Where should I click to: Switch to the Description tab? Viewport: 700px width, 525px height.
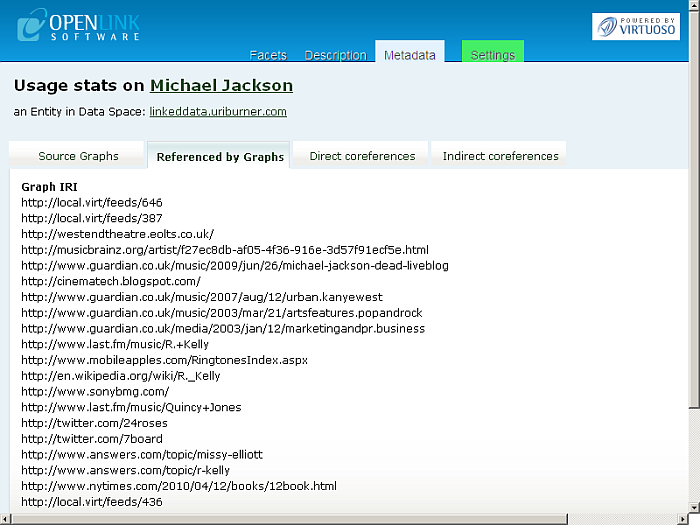(x=335, y=55)
